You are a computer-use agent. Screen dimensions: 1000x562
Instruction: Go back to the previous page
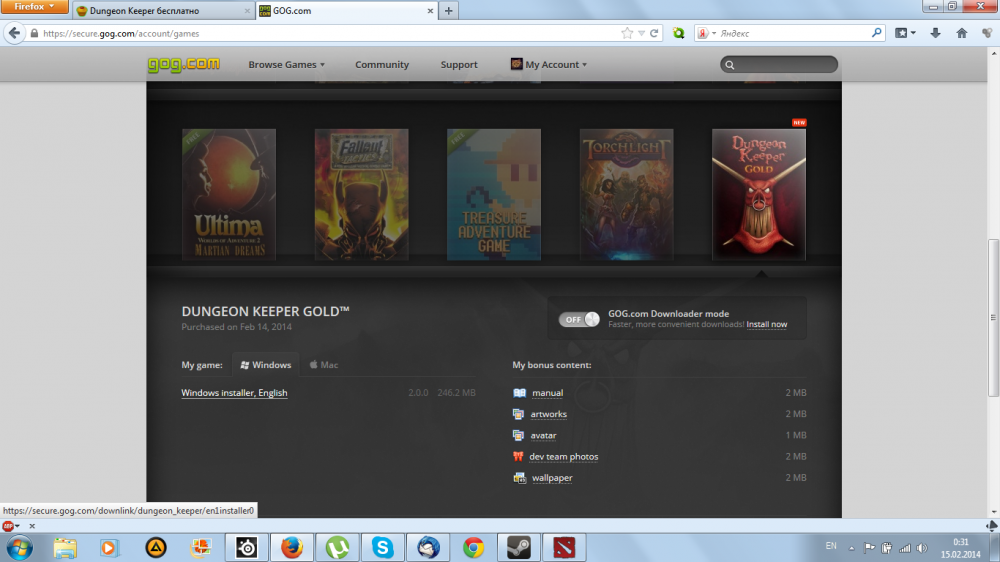click(14, 33)
